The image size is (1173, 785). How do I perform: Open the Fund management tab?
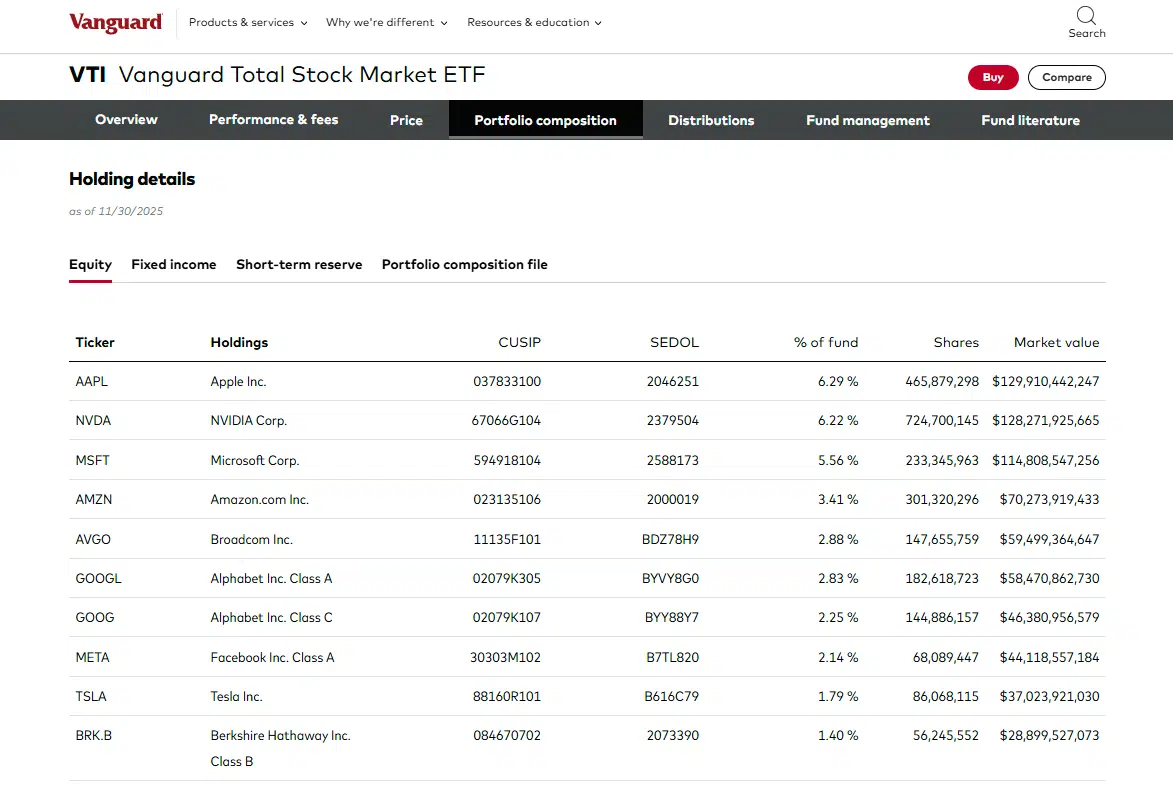click(x=867, y=120)
